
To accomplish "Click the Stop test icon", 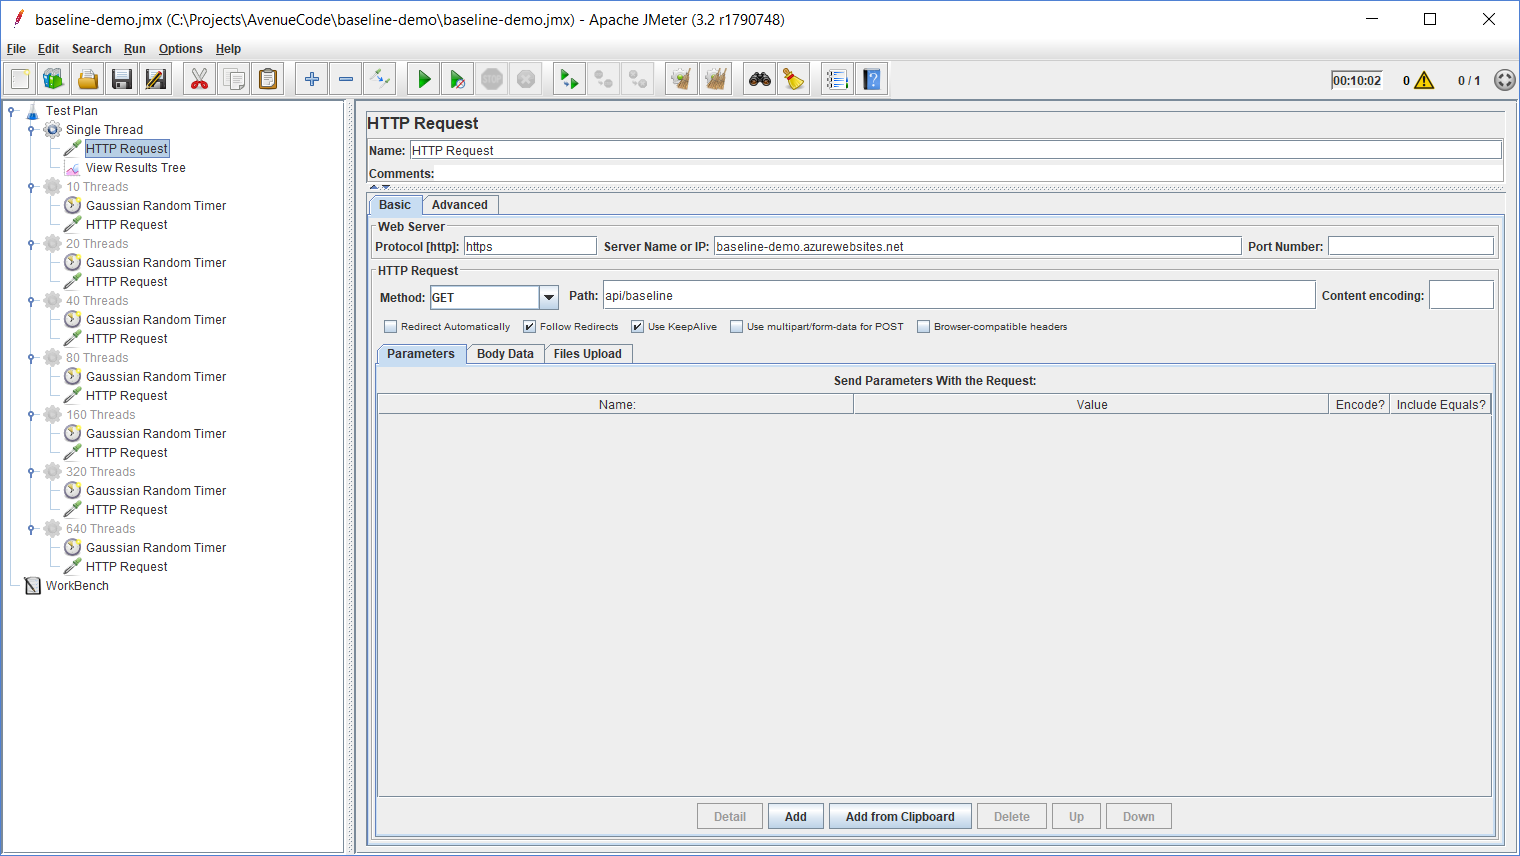I will click(x=492, y=79).
